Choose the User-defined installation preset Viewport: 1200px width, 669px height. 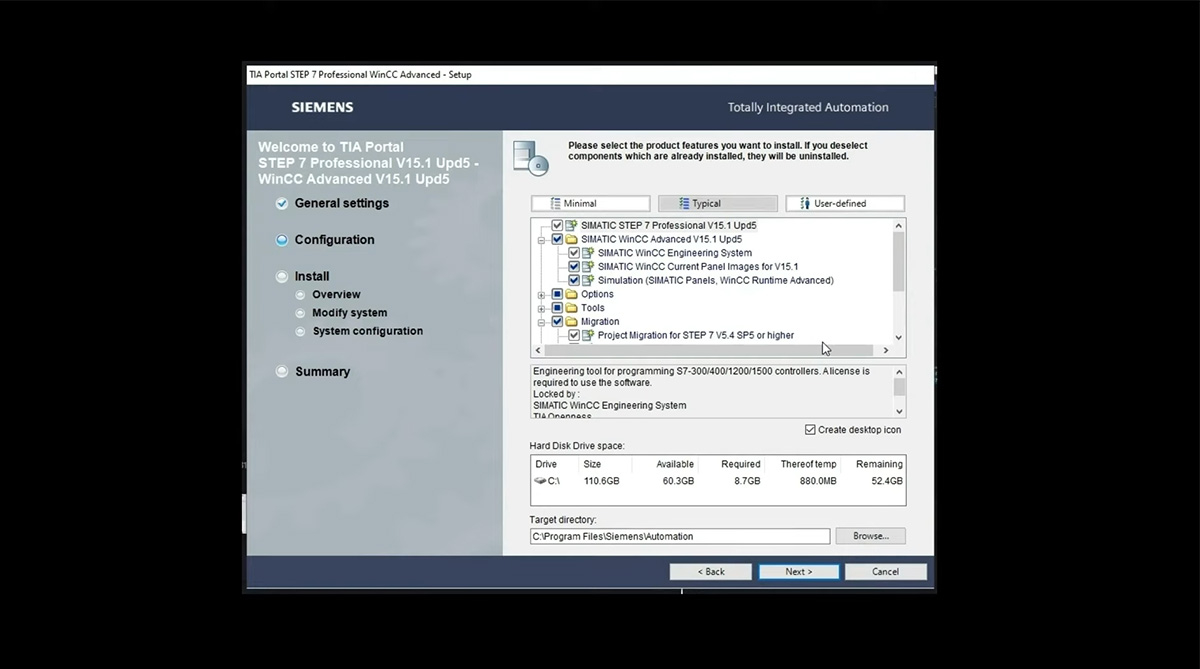point(845,204)
